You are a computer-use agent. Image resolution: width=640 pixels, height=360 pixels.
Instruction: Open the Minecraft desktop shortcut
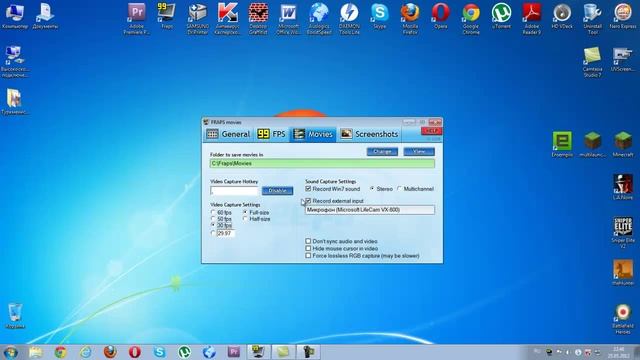pyautogui.click(x=623, y=144)
